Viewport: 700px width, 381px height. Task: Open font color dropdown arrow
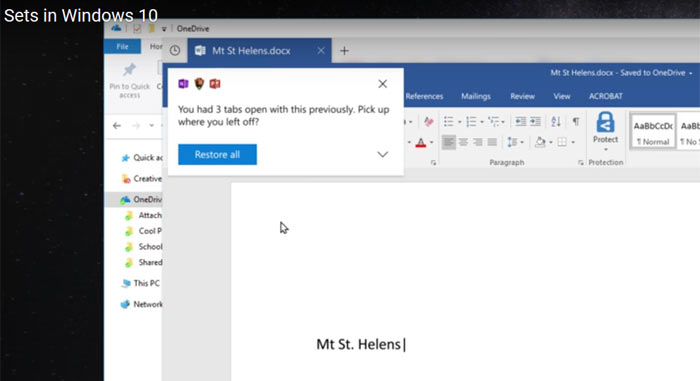[x=432, y=143]
